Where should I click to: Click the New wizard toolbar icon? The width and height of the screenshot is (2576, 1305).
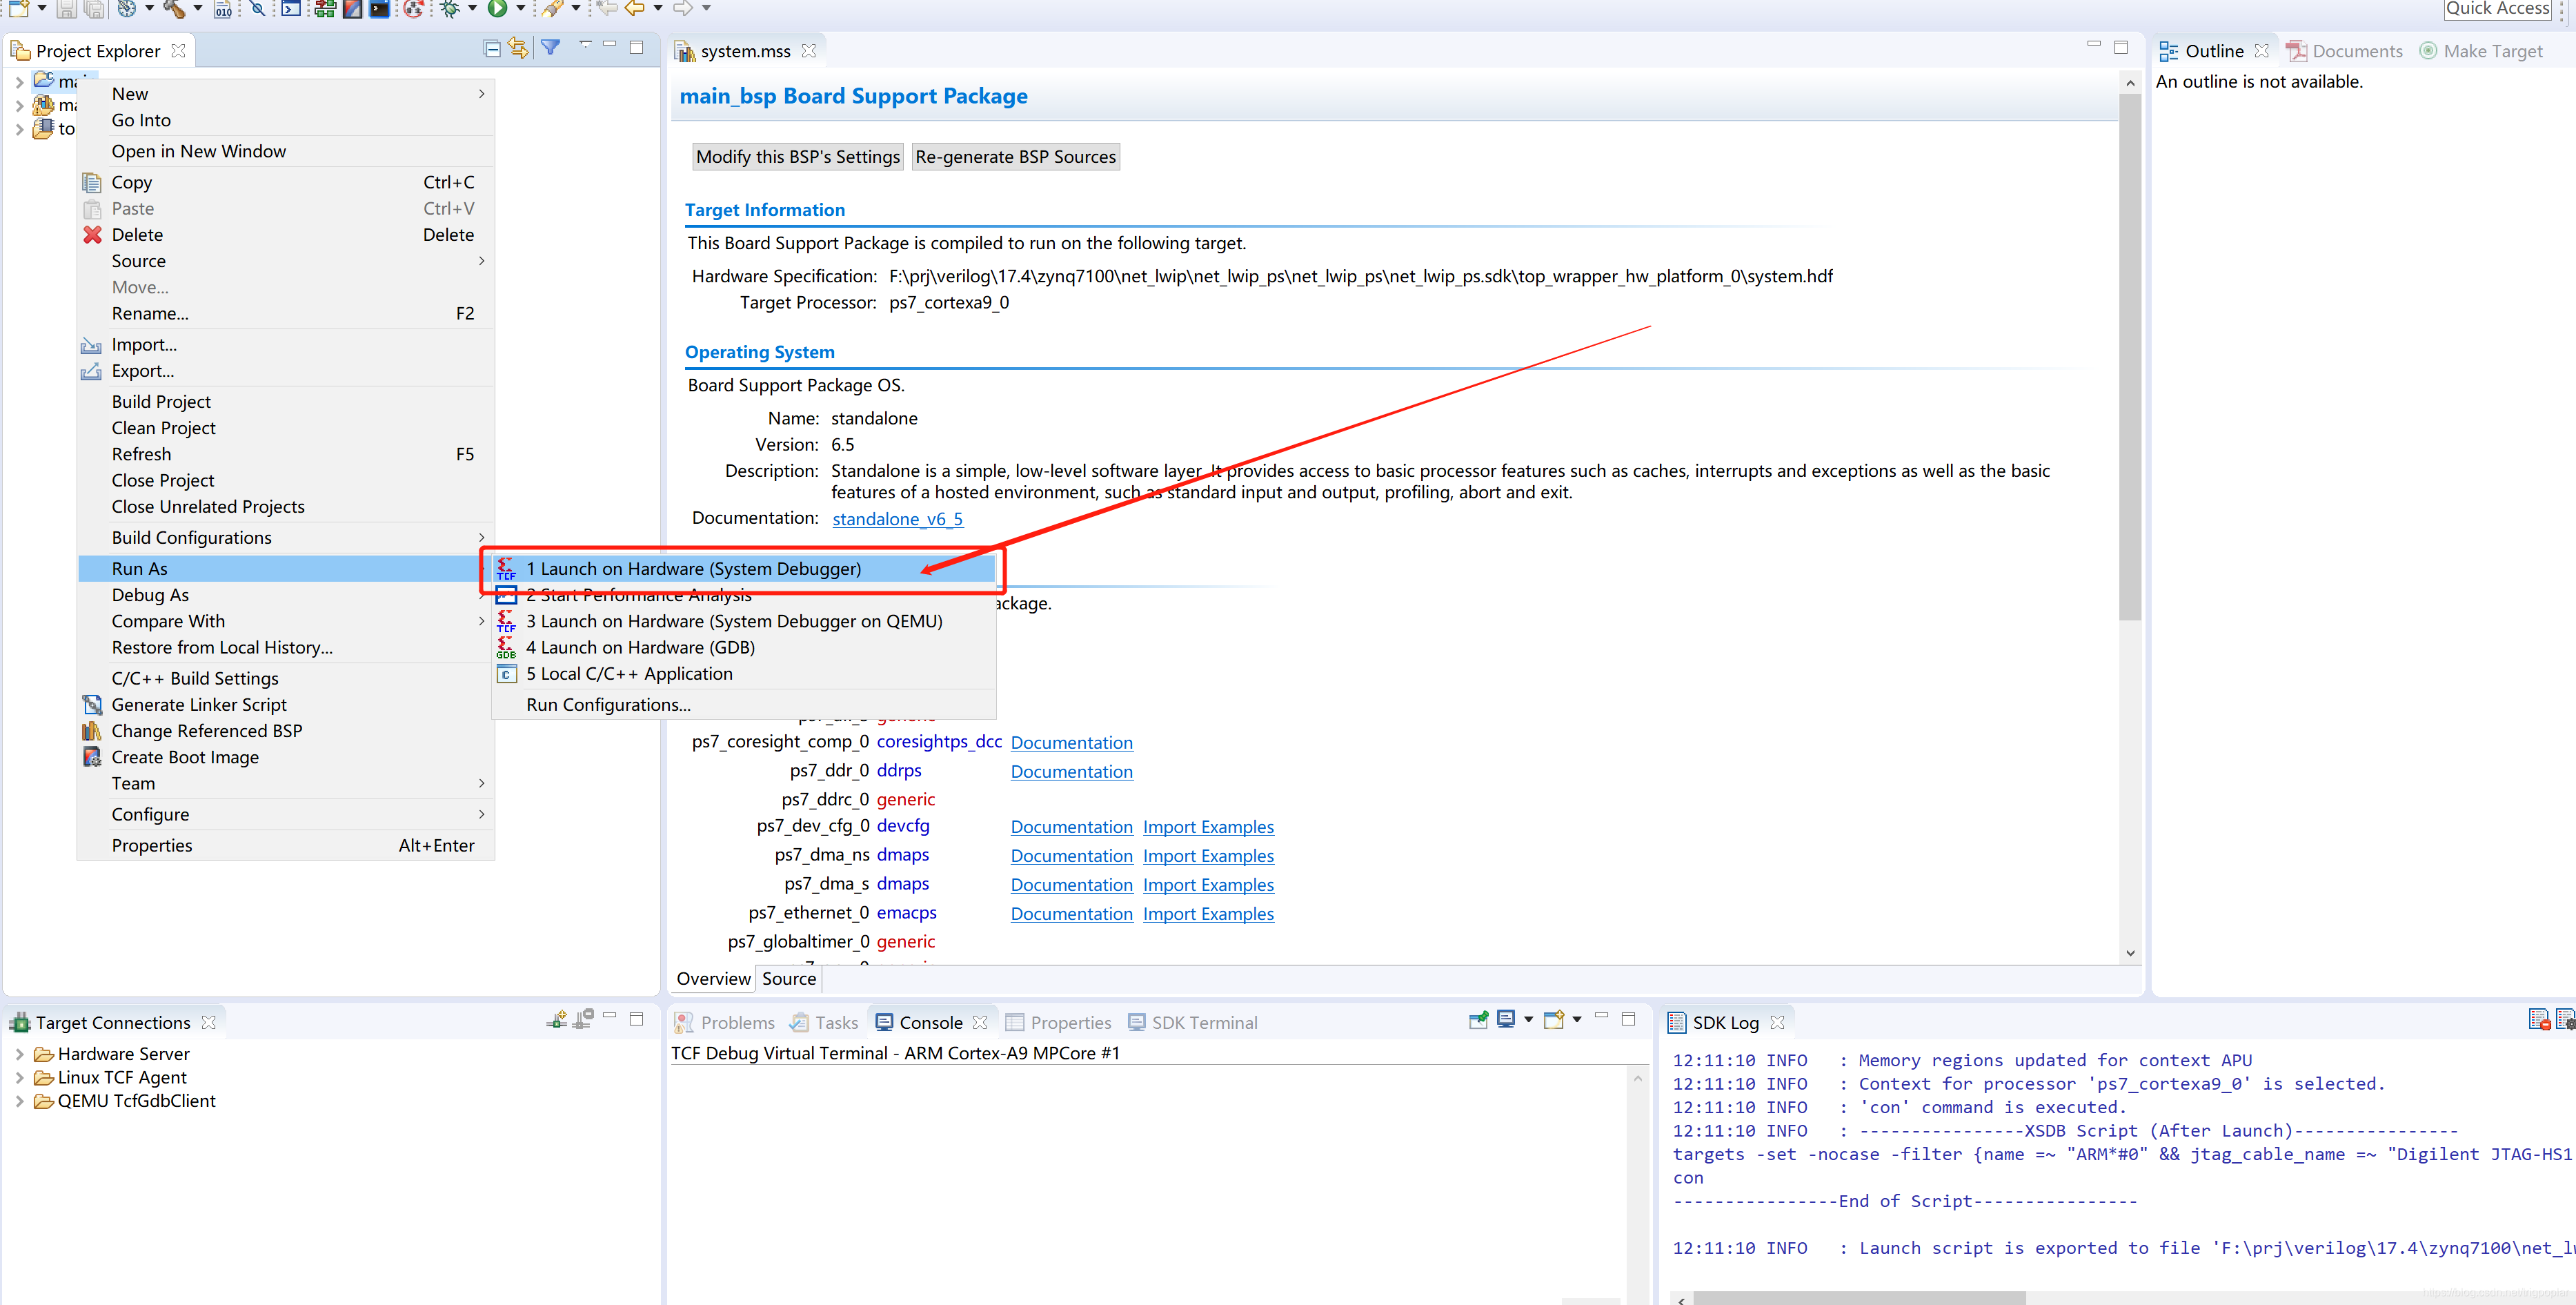(x=18, y=9)
